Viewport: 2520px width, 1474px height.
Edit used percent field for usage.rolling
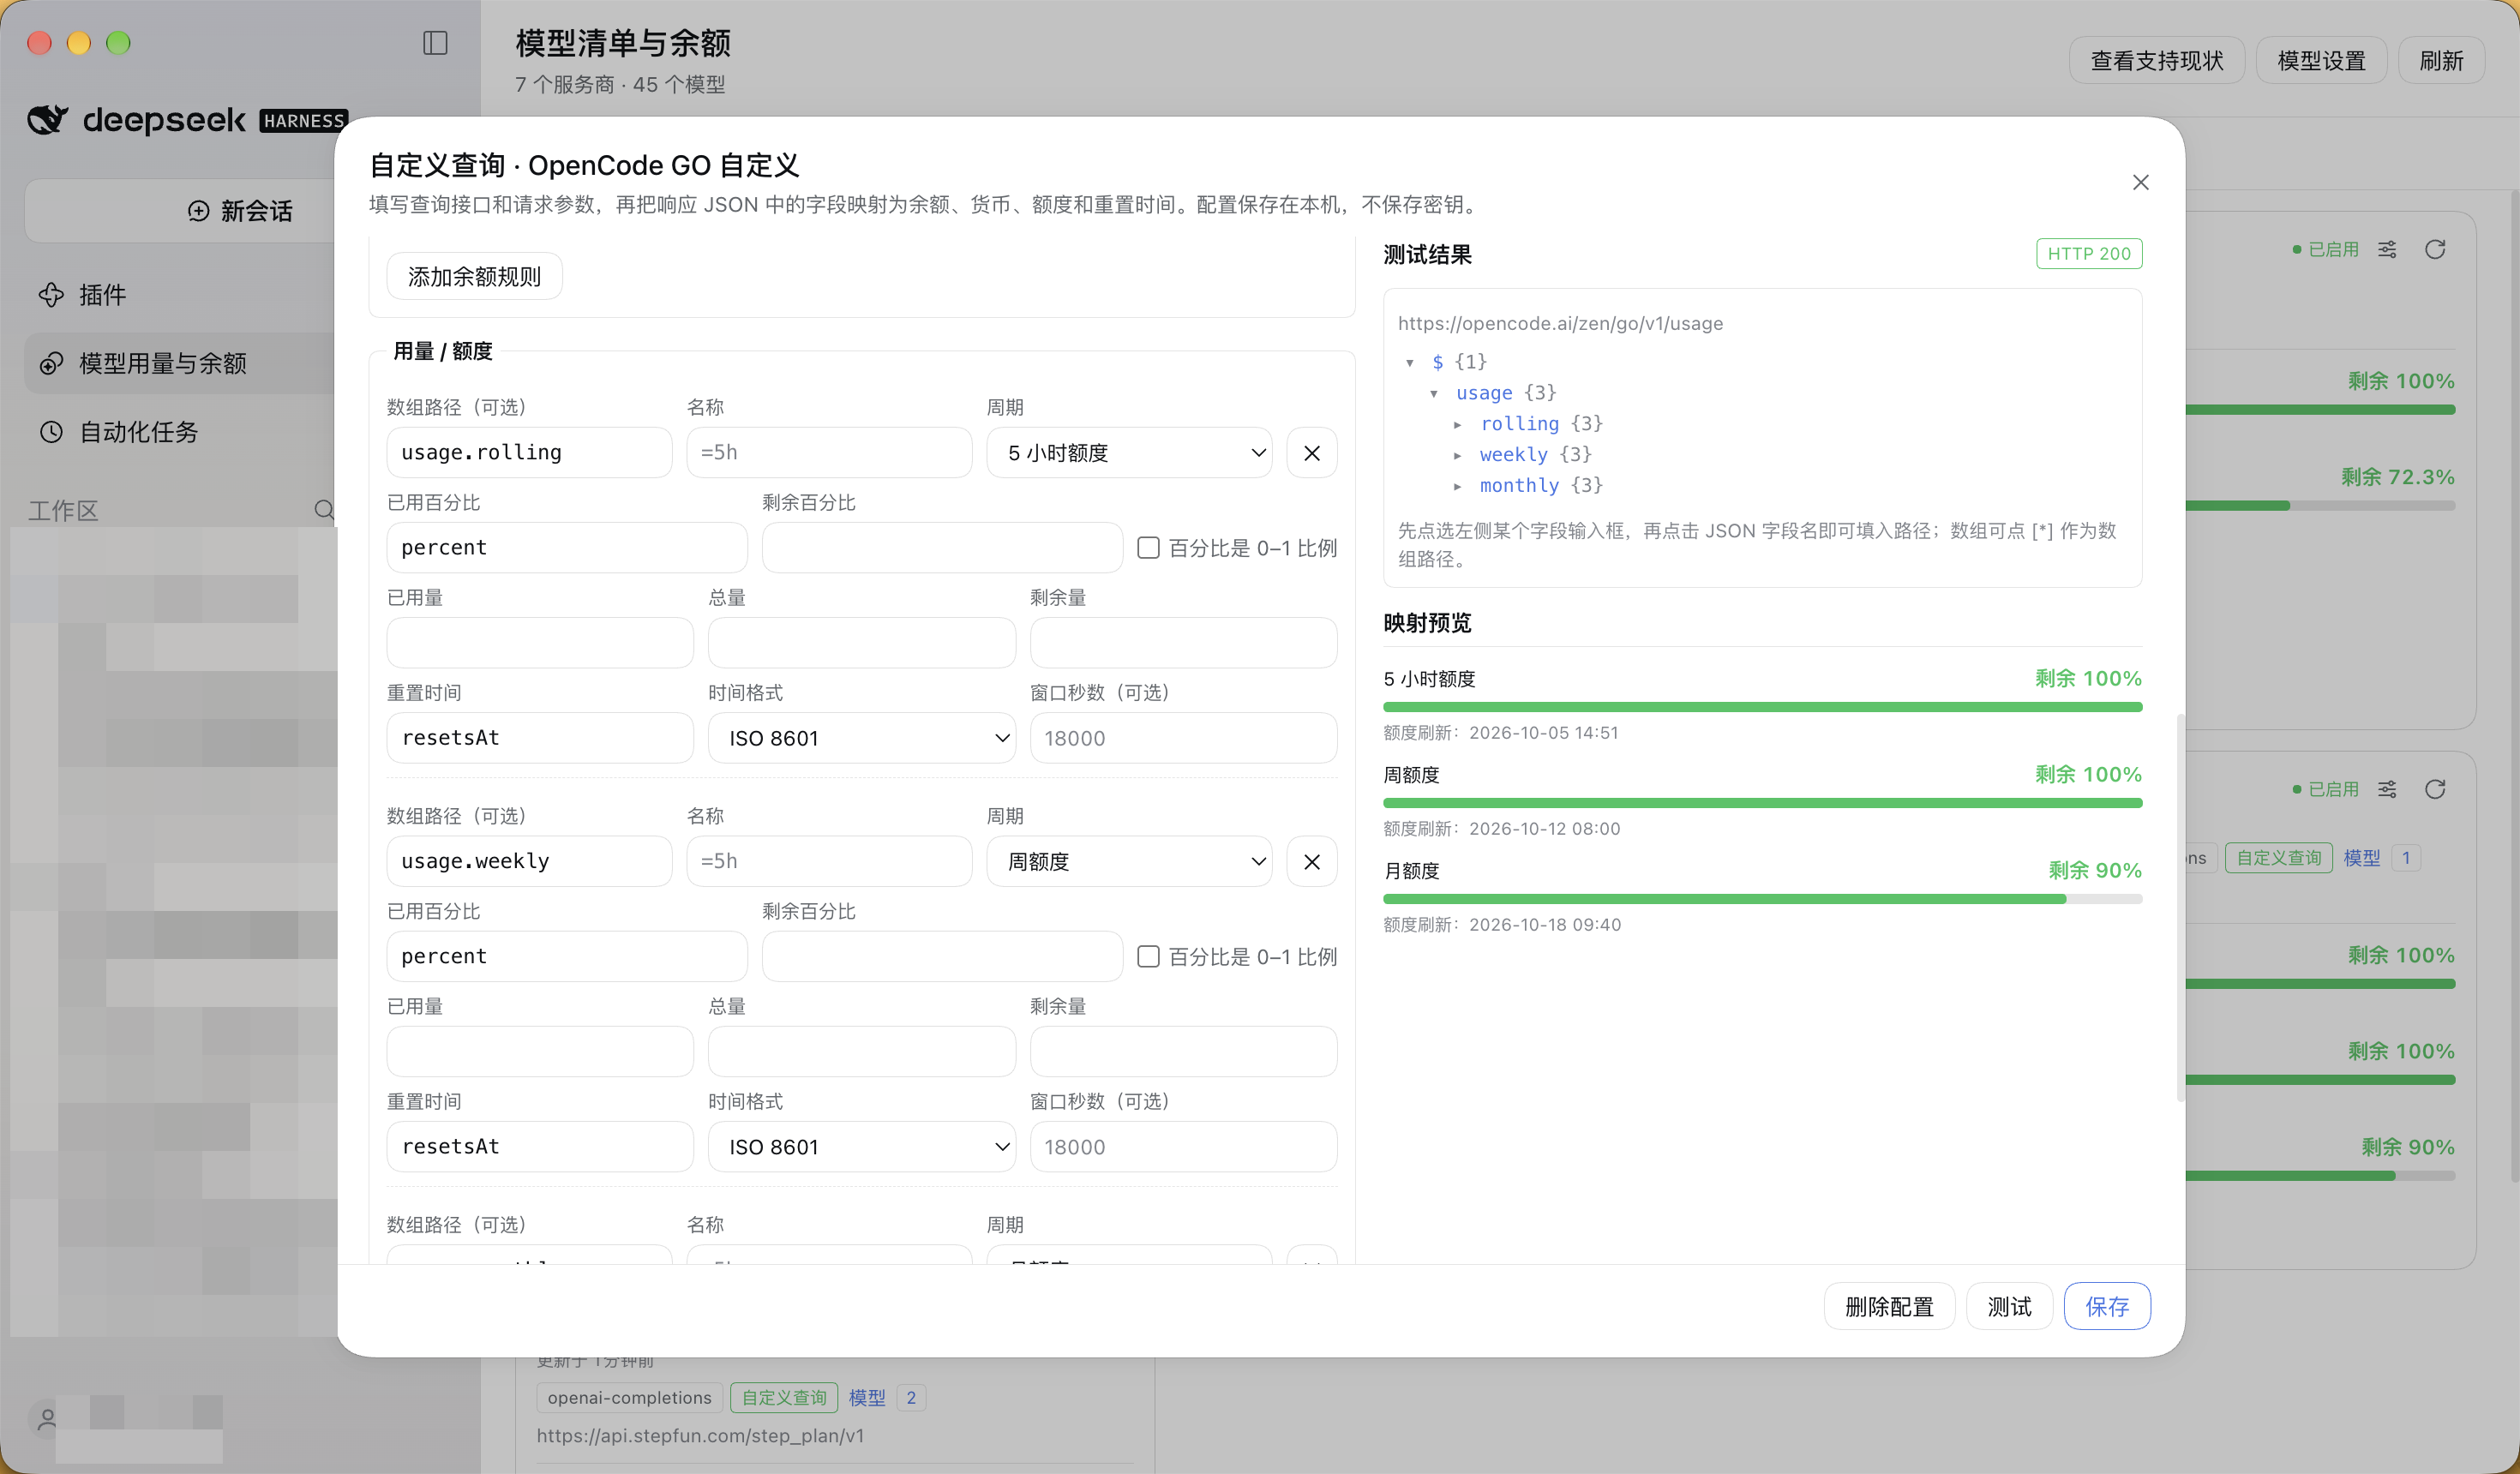point(567,548)
